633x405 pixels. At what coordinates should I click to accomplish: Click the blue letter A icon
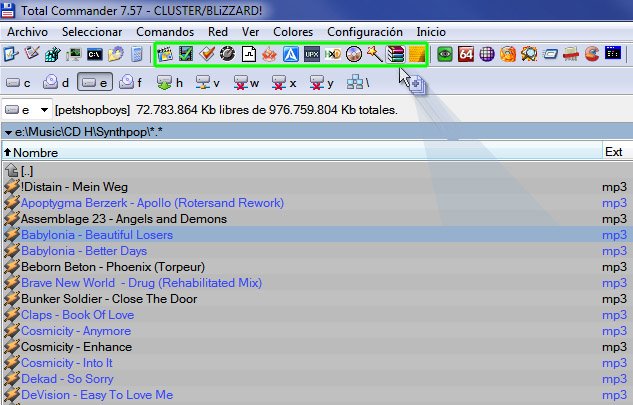coord(291,54)
